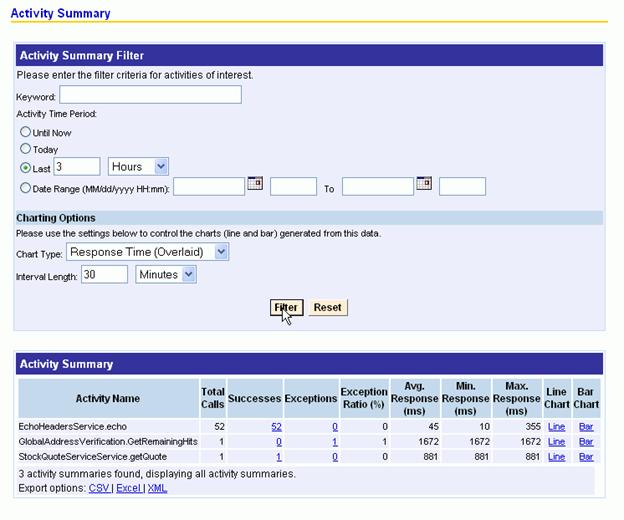Click the Exception Ratio (%) column header
Viewport: 624px width, 520px height.
364,398
